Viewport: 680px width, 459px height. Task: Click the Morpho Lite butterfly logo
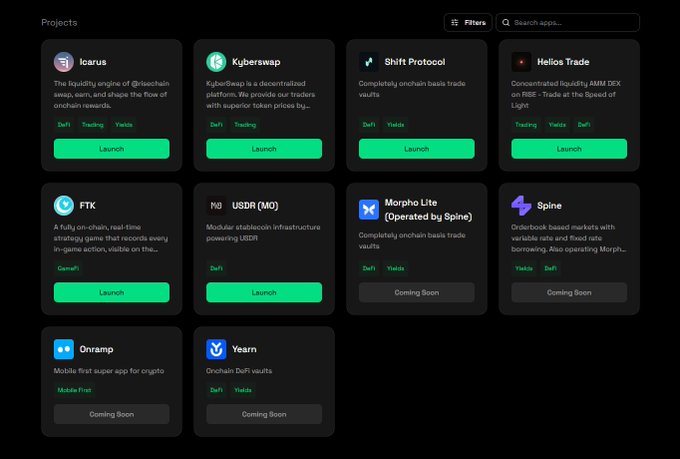(x=369, y=210)
